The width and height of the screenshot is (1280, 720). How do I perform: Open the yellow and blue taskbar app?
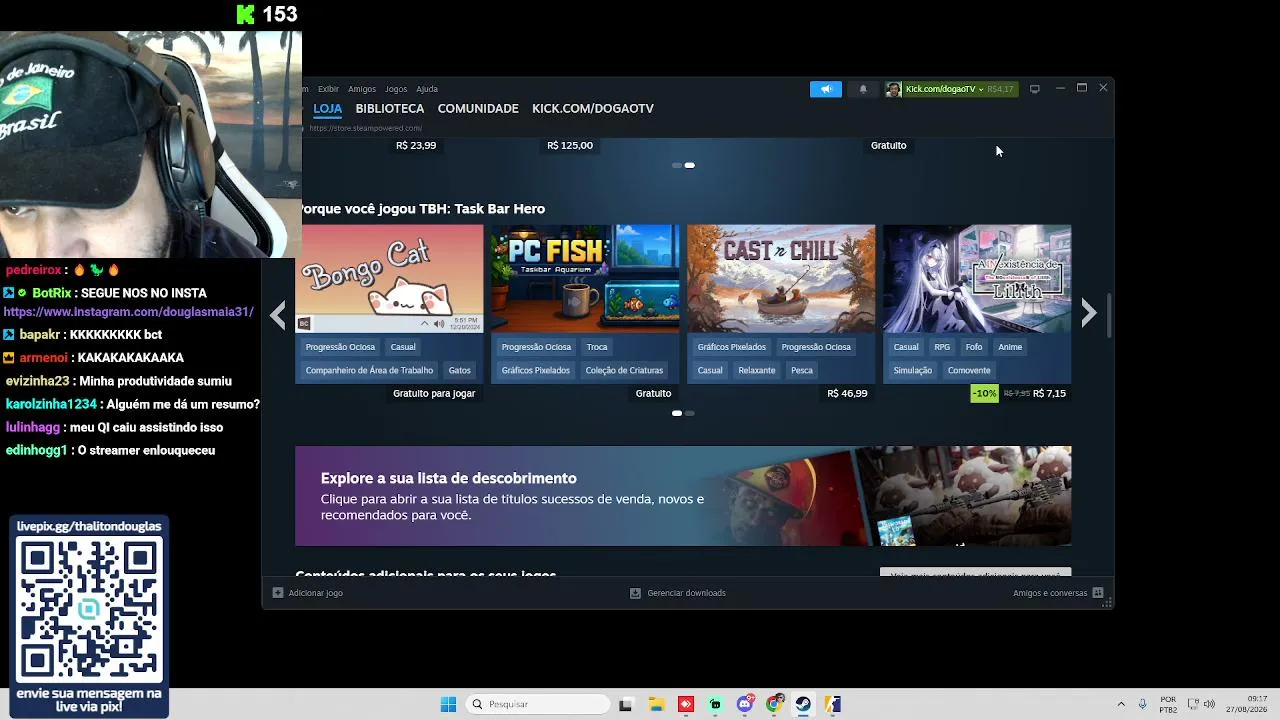[833, 704]
